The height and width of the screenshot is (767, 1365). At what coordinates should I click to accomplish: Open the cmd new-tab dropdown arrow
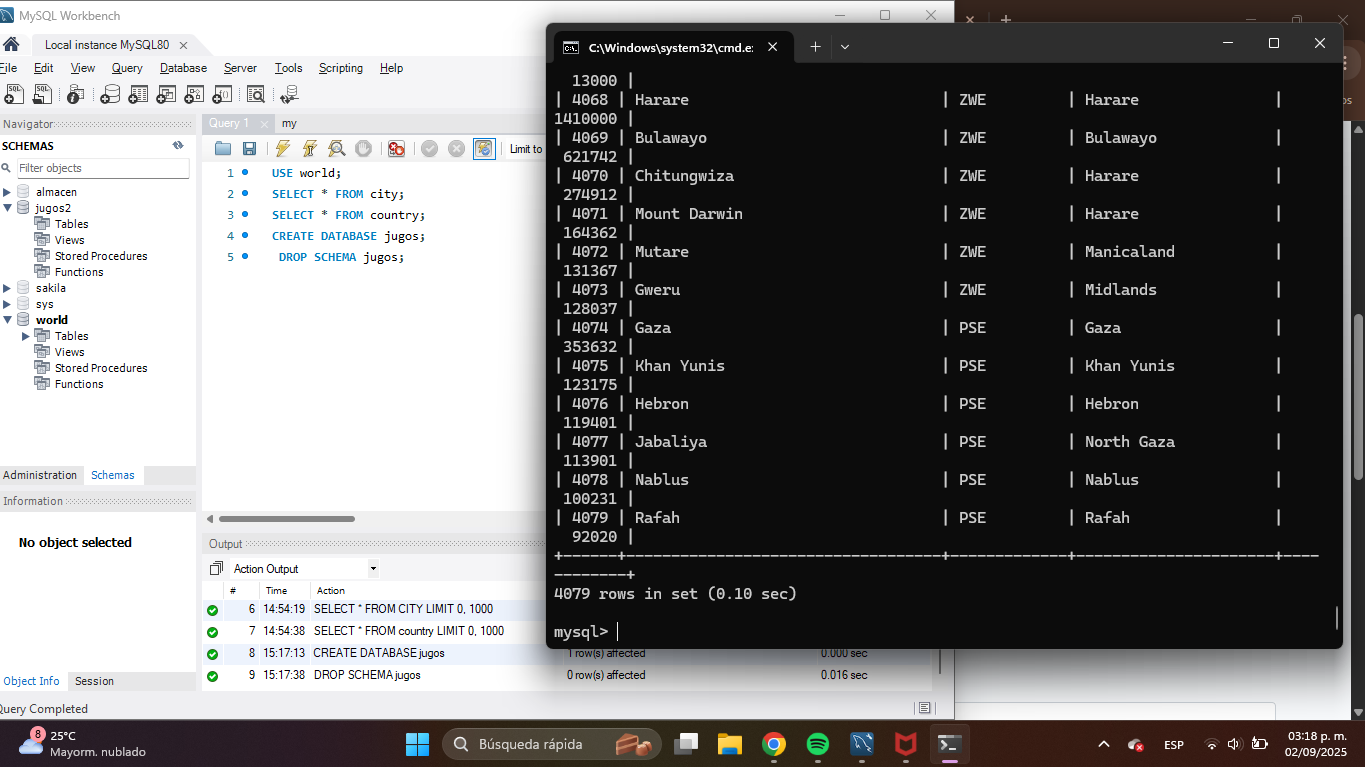[845, 47]
